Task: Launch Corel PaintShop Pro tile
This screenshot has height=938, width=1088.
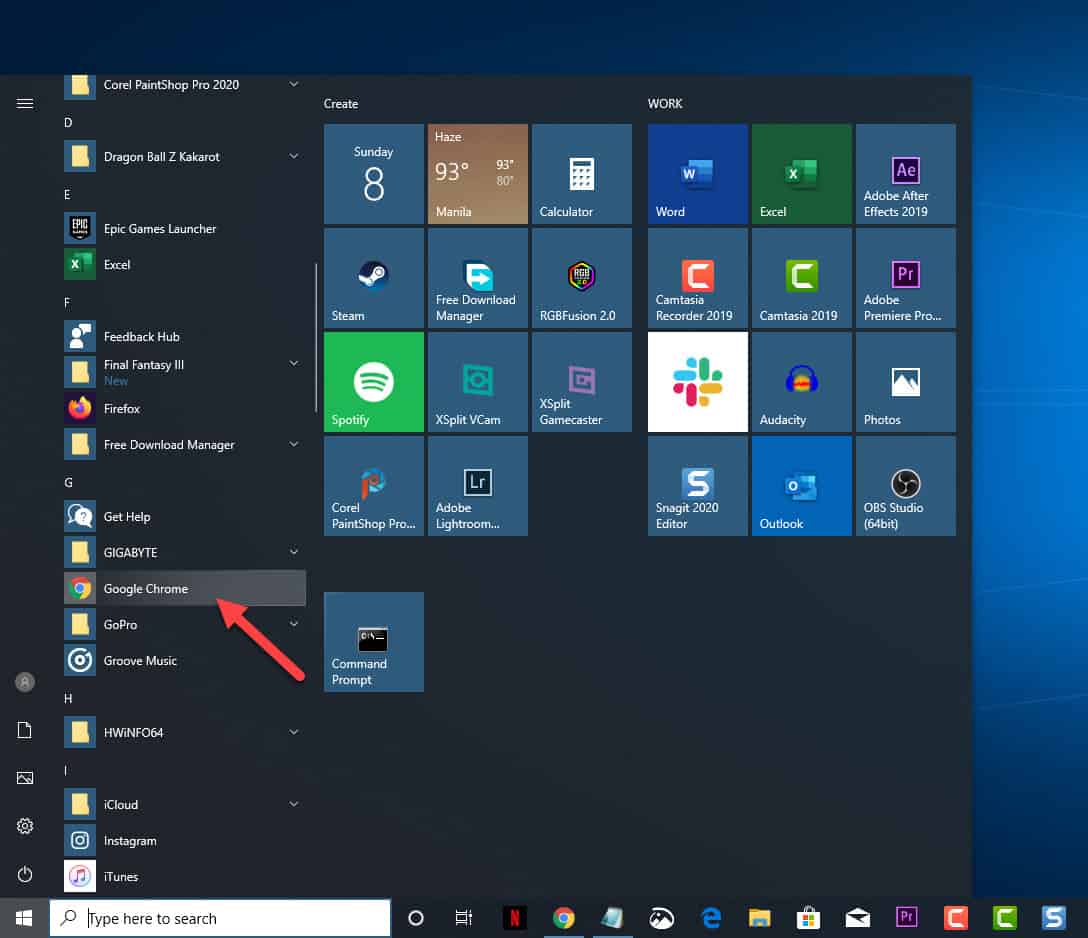Action: [x=373, y=486]
